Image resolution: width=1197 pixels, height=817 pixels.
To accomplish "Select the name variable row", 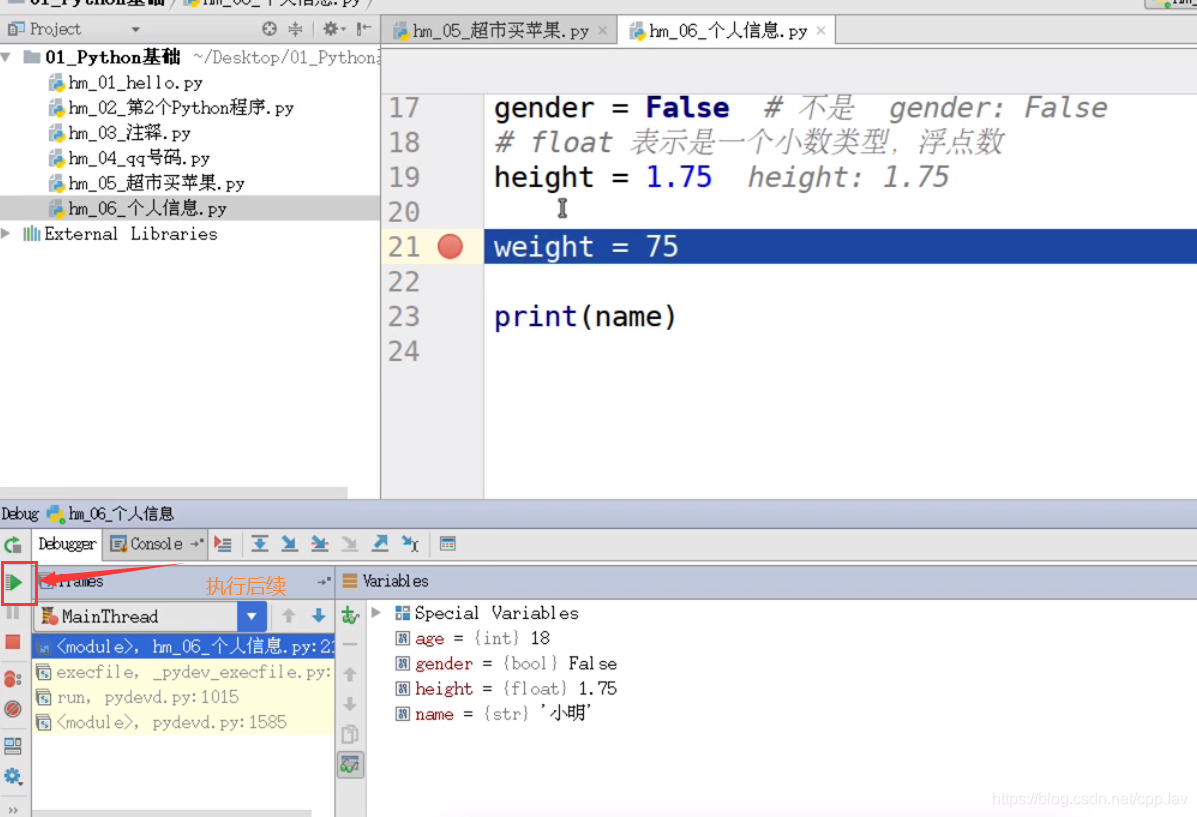I will 493,714.
